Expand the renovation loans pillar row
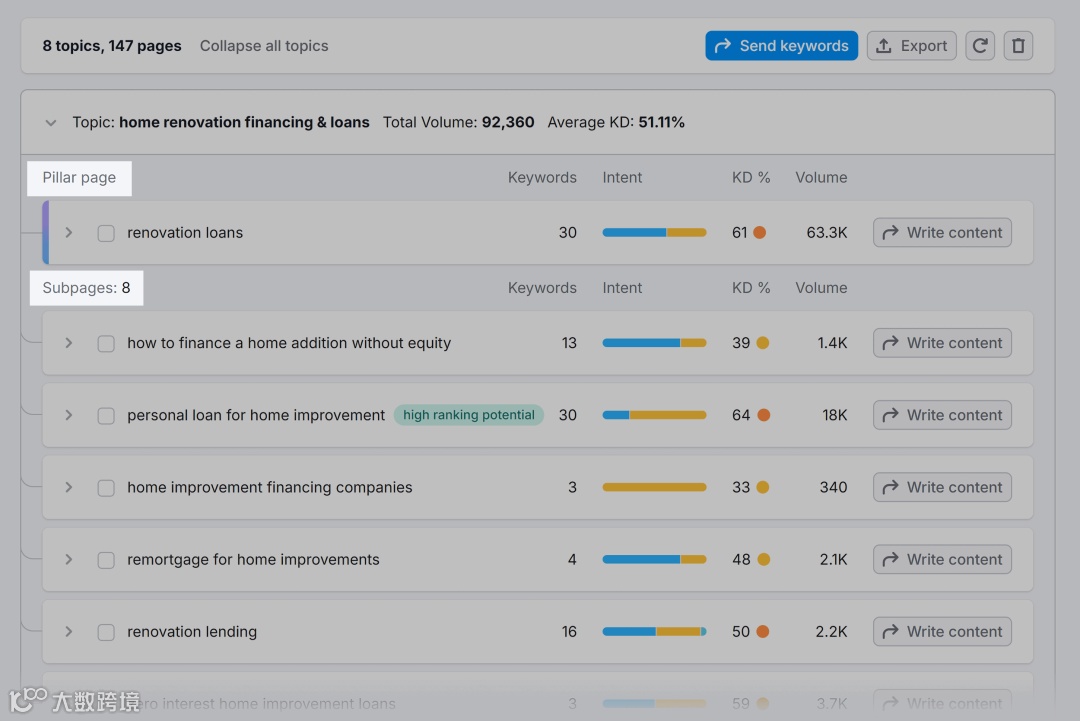Screen dimensions: 1080x721 69,233
